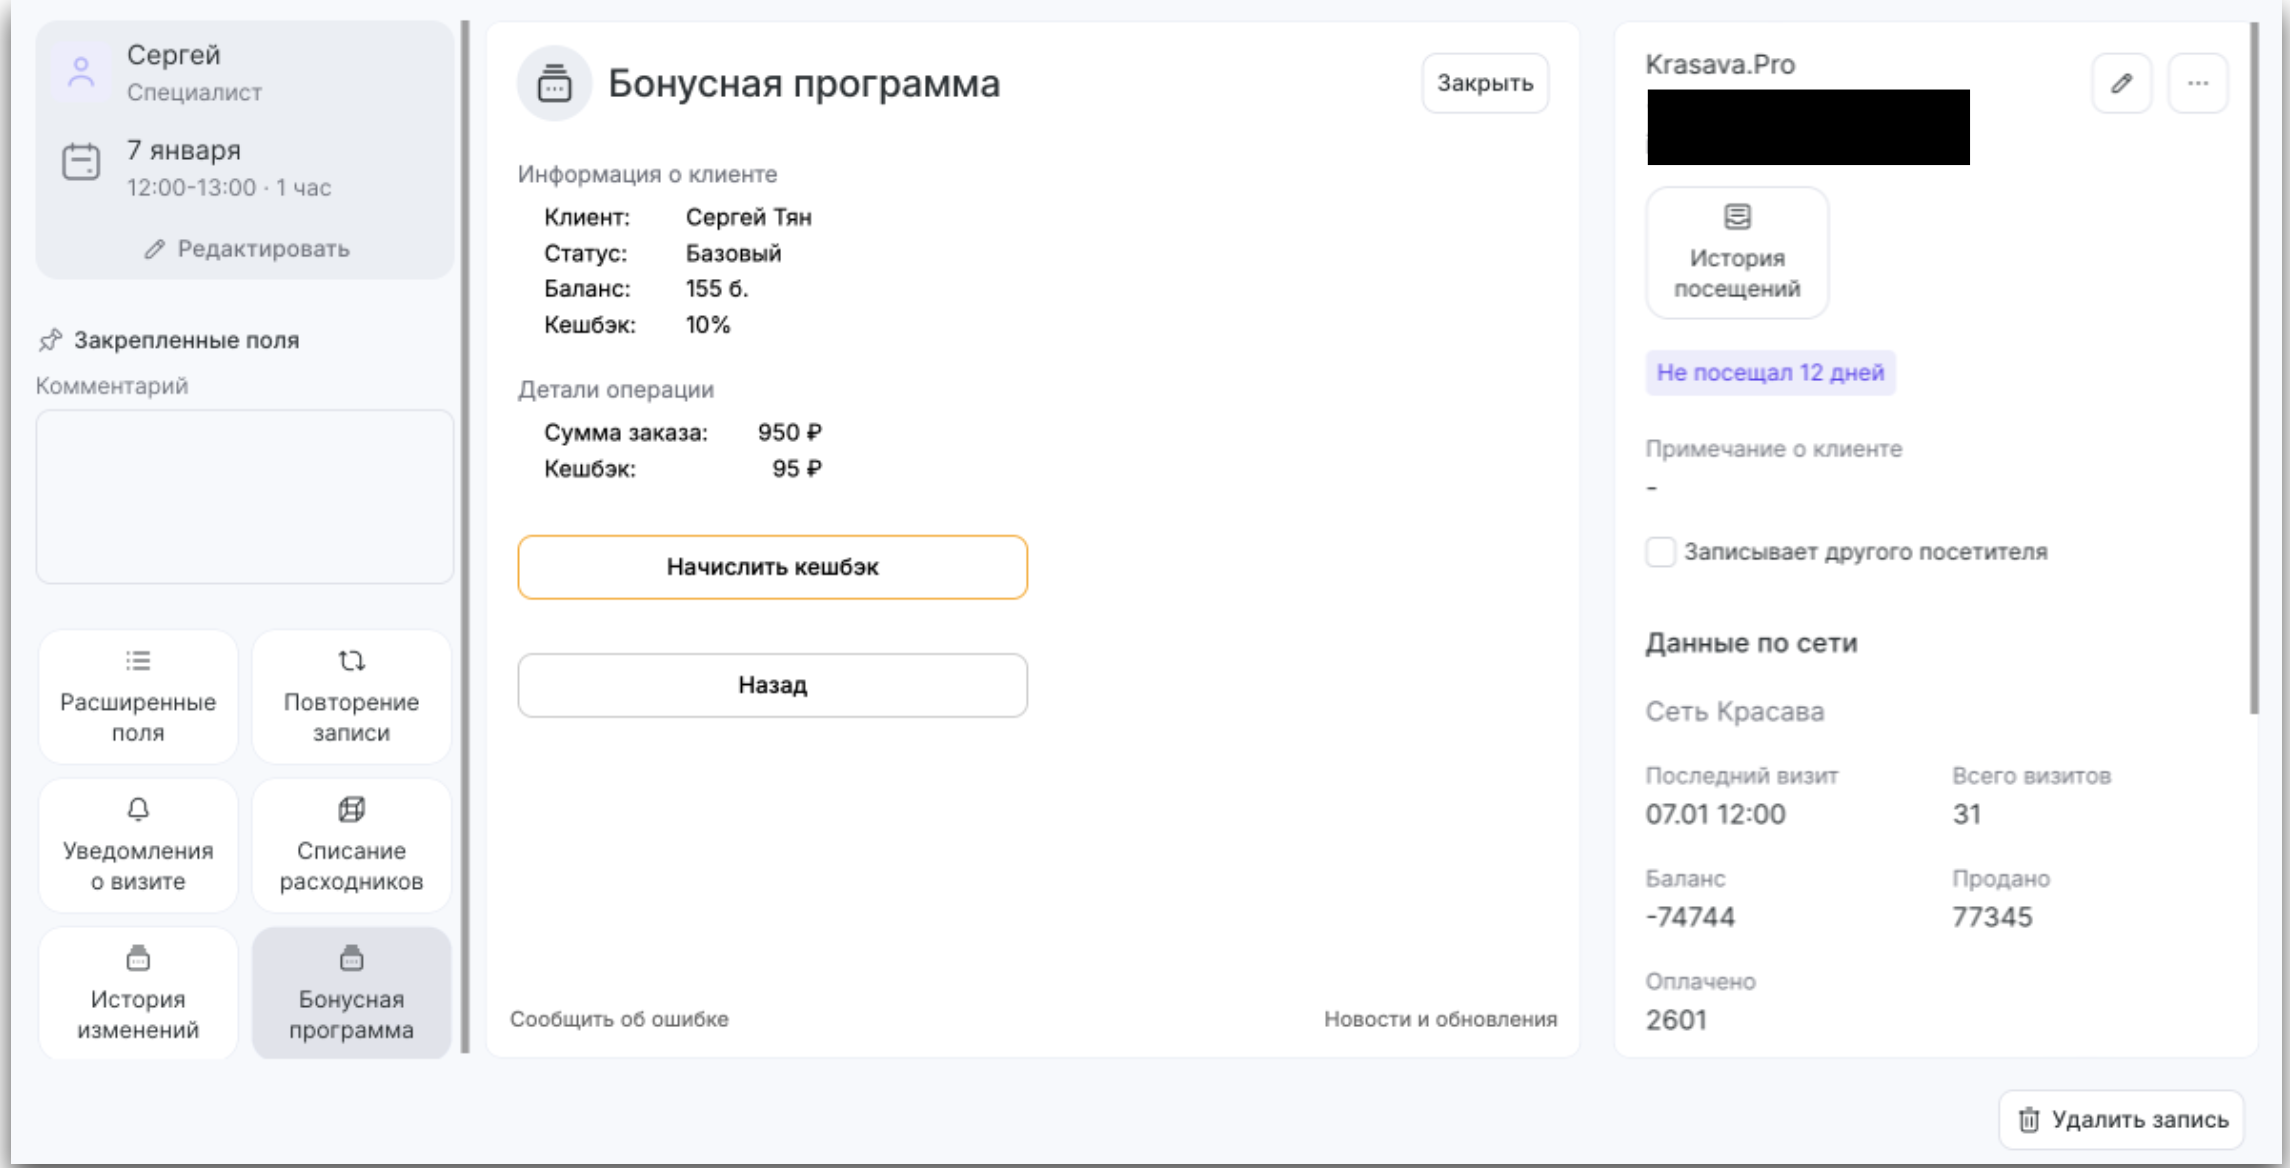
Task: Click the Данные по сети heading
Action: pos(1751,643)
